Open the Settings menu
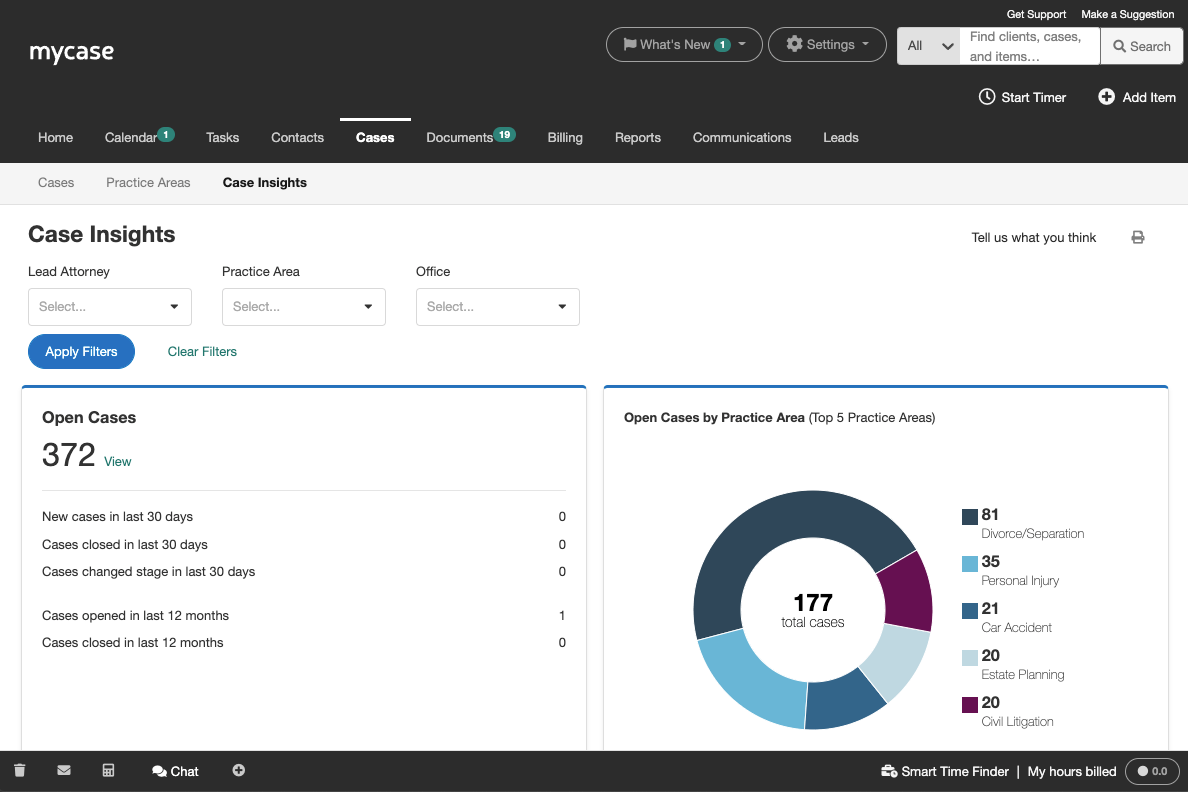Viewport: 1188px width, 792px height. pos(827,45)
